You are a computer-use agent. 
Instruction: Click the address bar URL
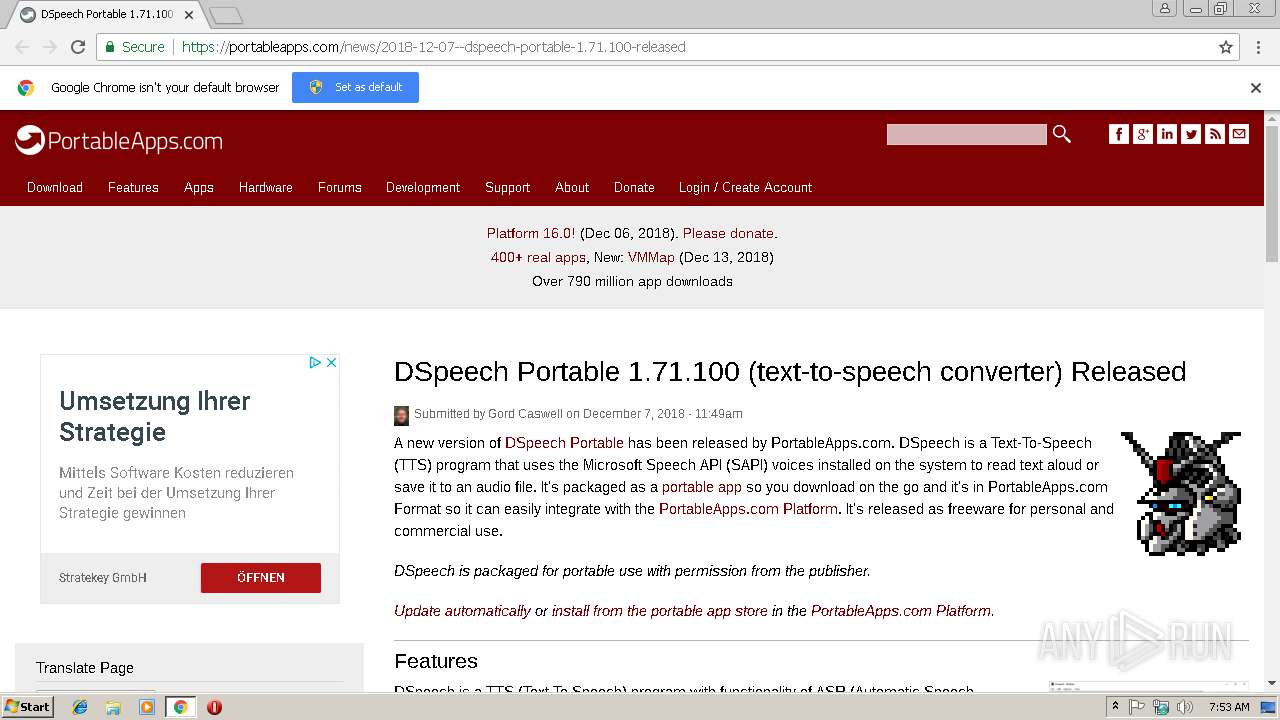[434, 47]
